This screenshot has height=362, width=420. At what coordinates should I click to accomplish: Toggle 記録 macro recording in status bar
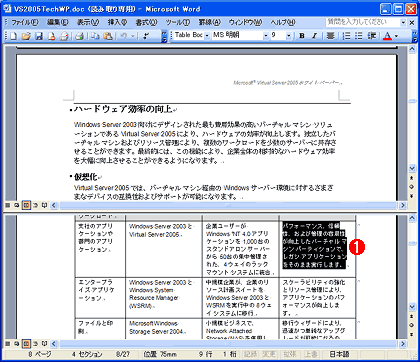[250, 355]
